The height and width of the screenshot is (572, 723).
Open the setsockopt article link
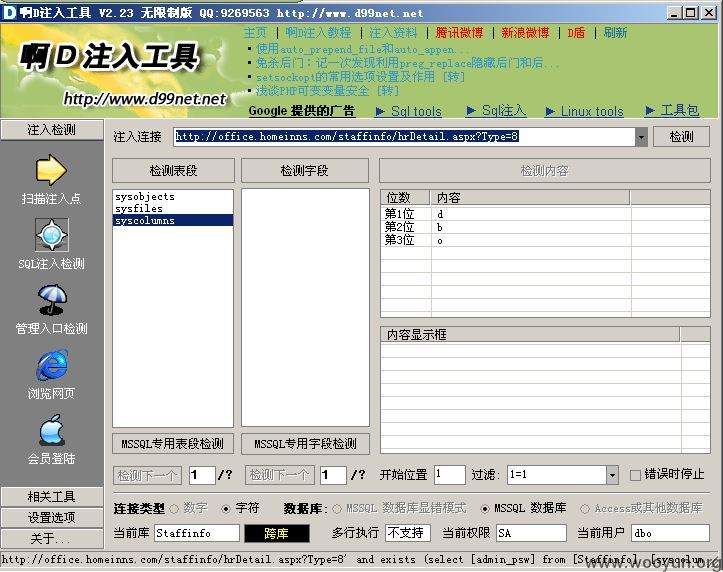click(360, 77)
